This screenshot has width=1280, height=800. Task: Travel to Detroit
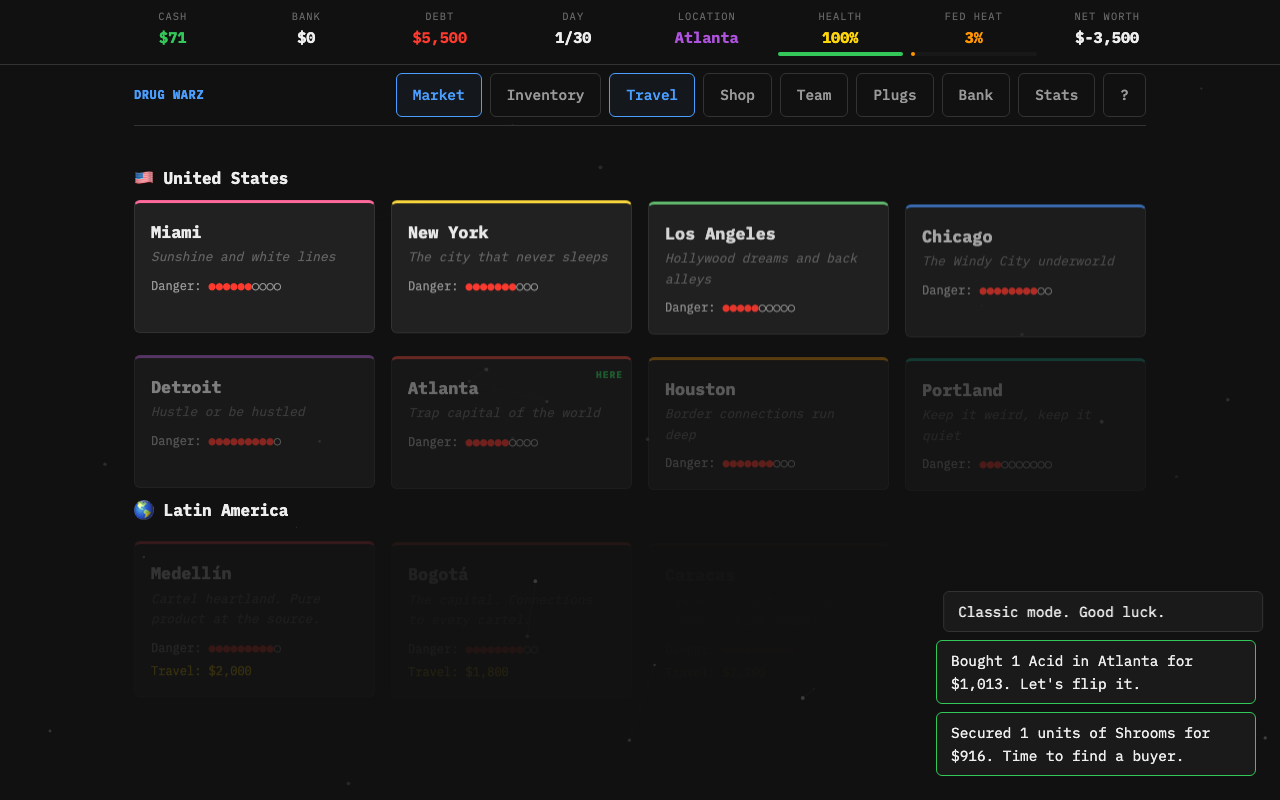click(x=254, y=421)
